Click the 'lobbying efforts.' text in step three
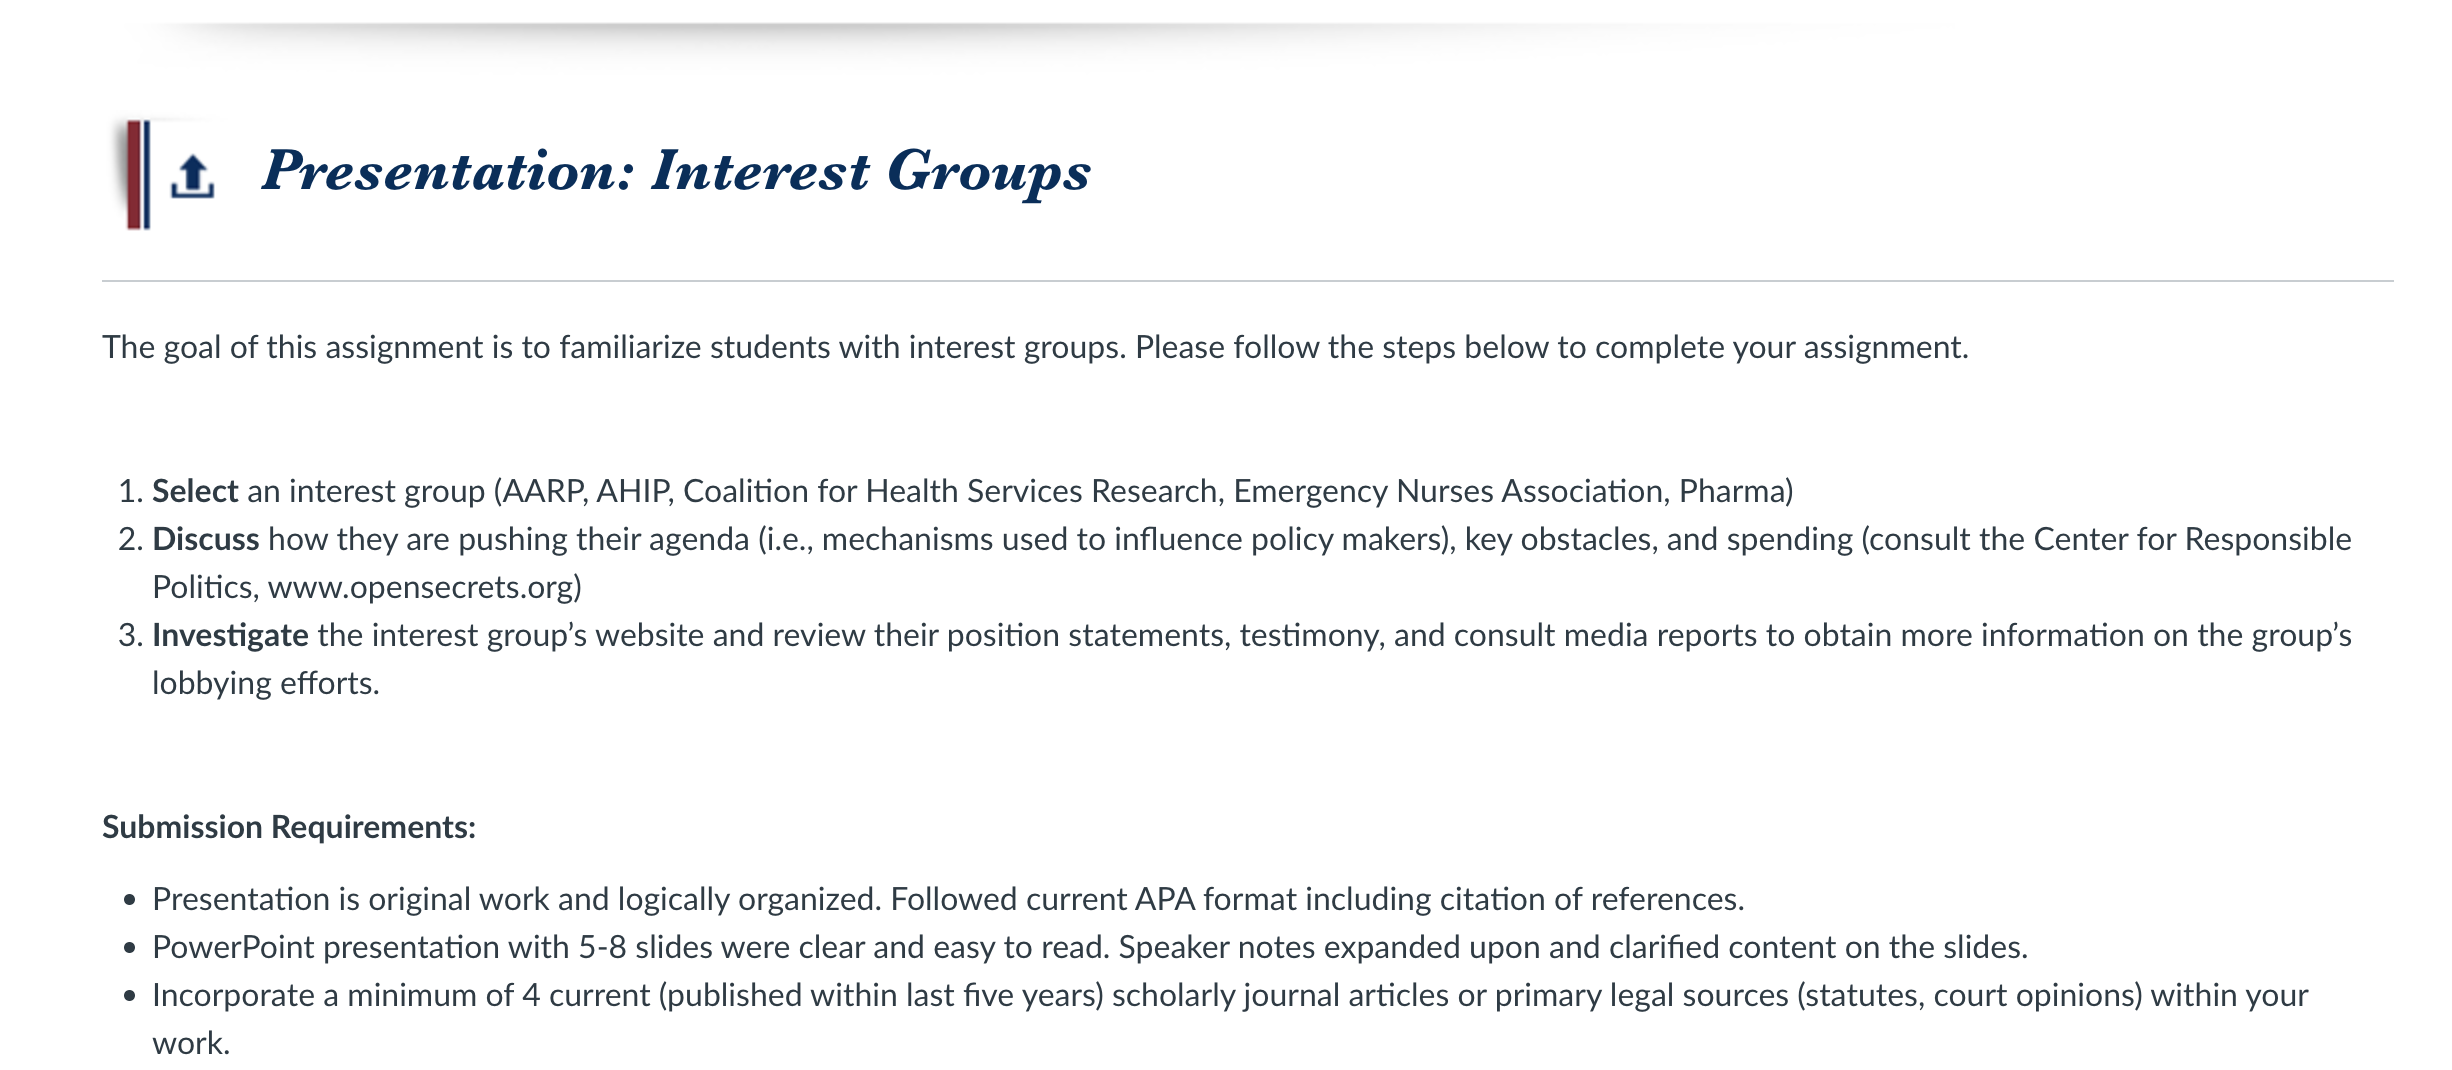The image size is (2452, 1070). point(266,683)
